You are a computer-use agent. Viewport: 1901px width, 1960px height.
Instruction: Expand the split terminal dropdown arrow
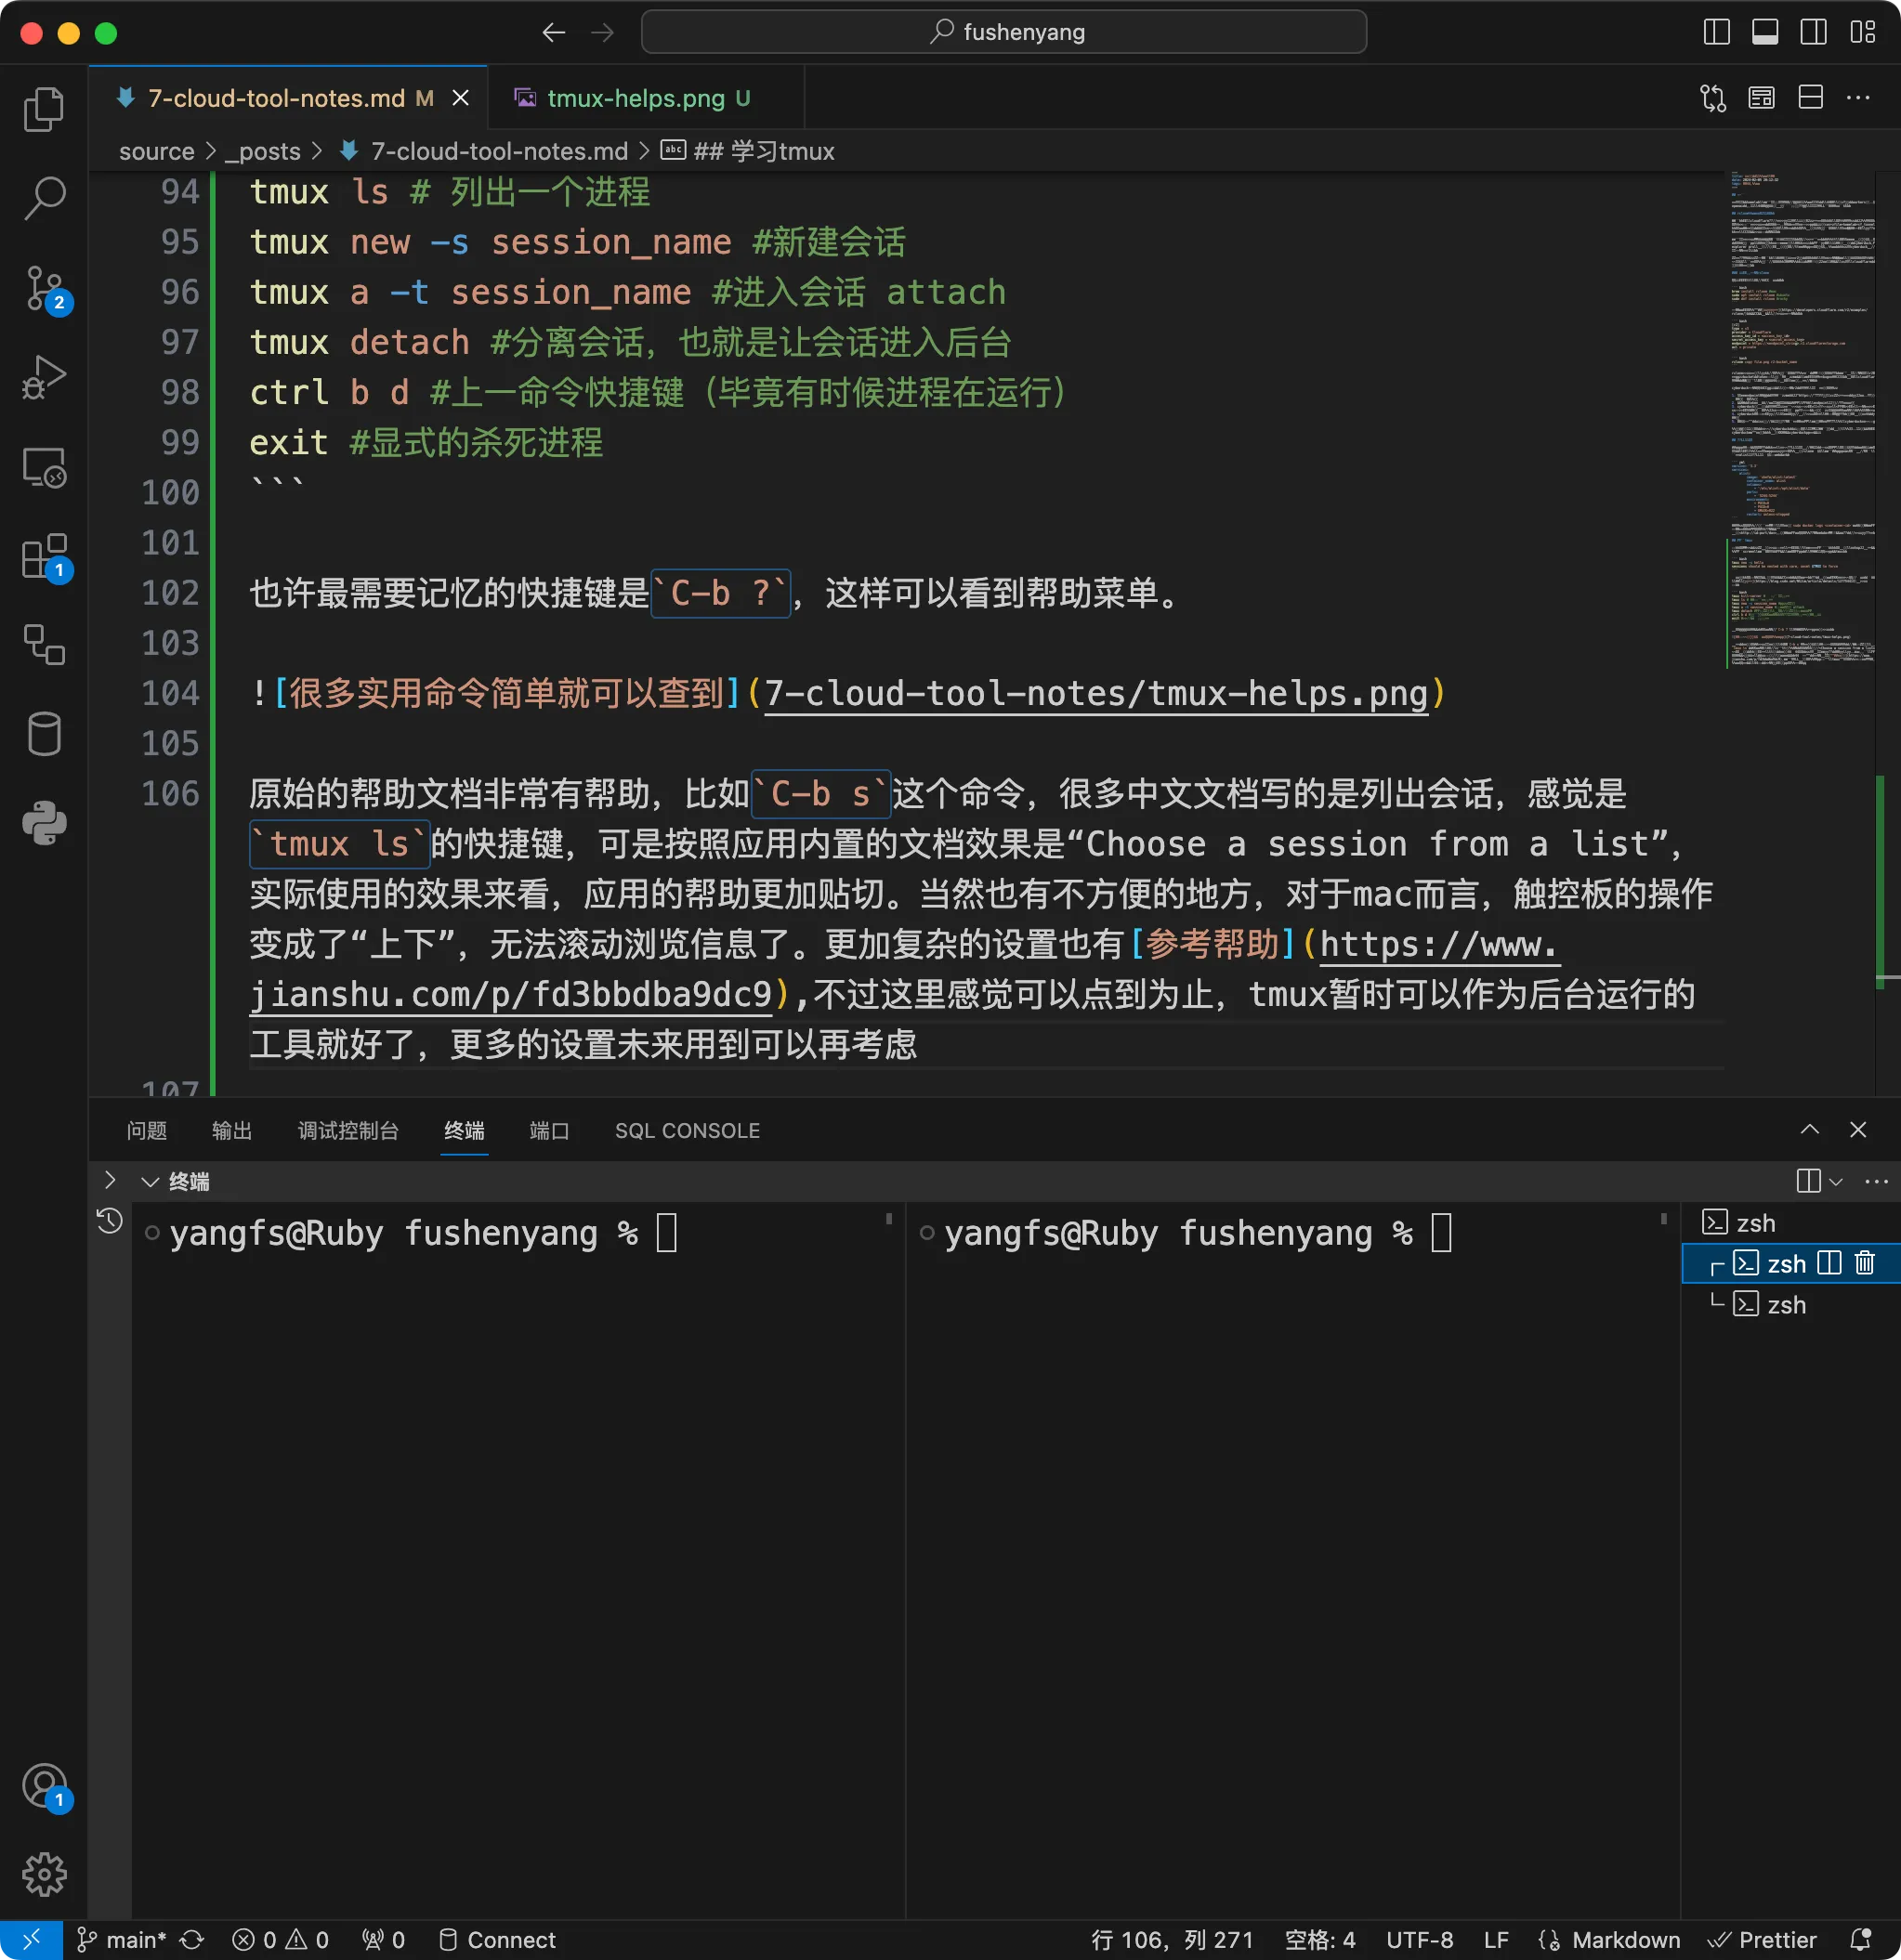[x=1836, y=1182]
